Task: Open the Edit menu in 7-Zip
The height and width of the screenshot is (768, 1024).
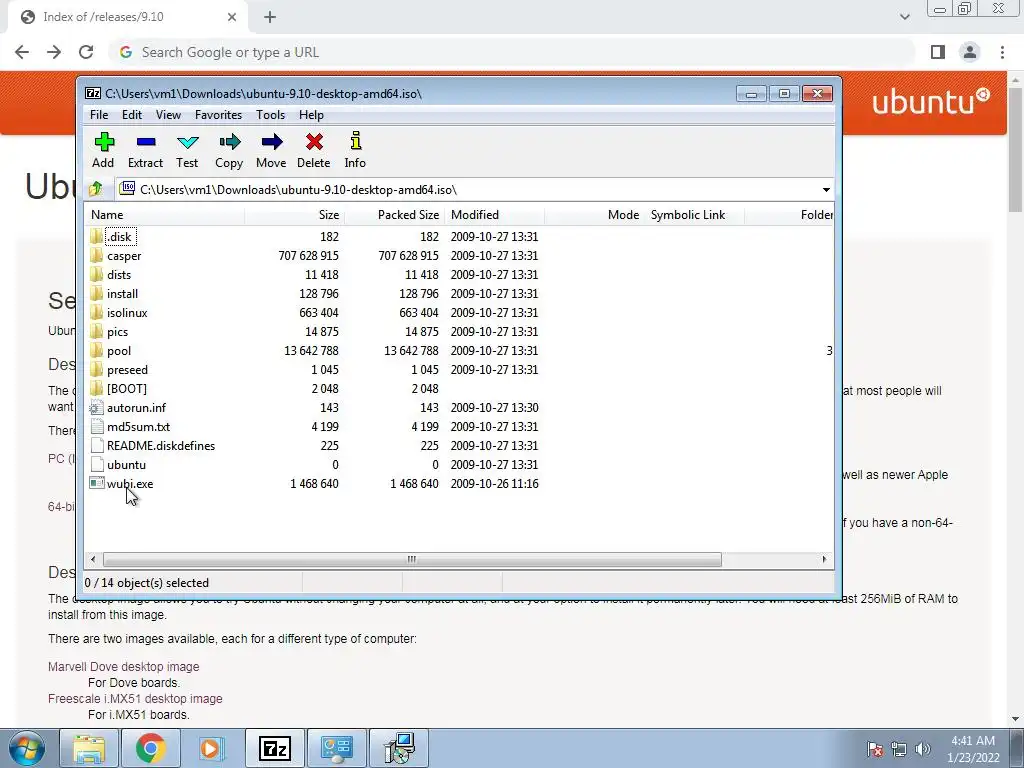Action: coord(132,115)
